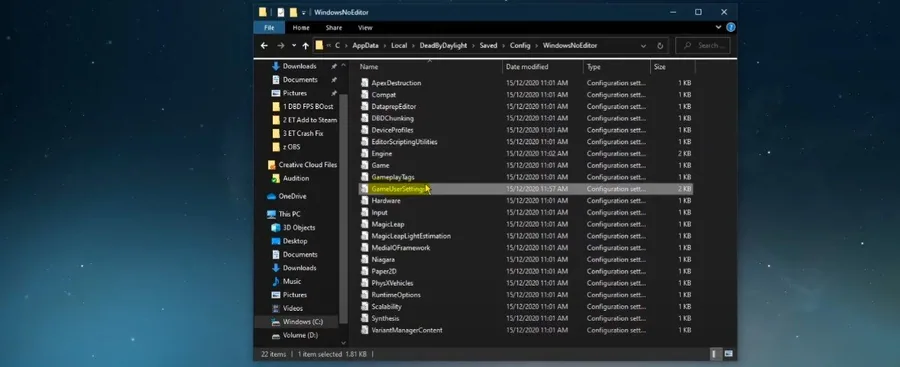The image size is (900, 367).
Task: Select Config in the address path
Action: coord(520,46)
